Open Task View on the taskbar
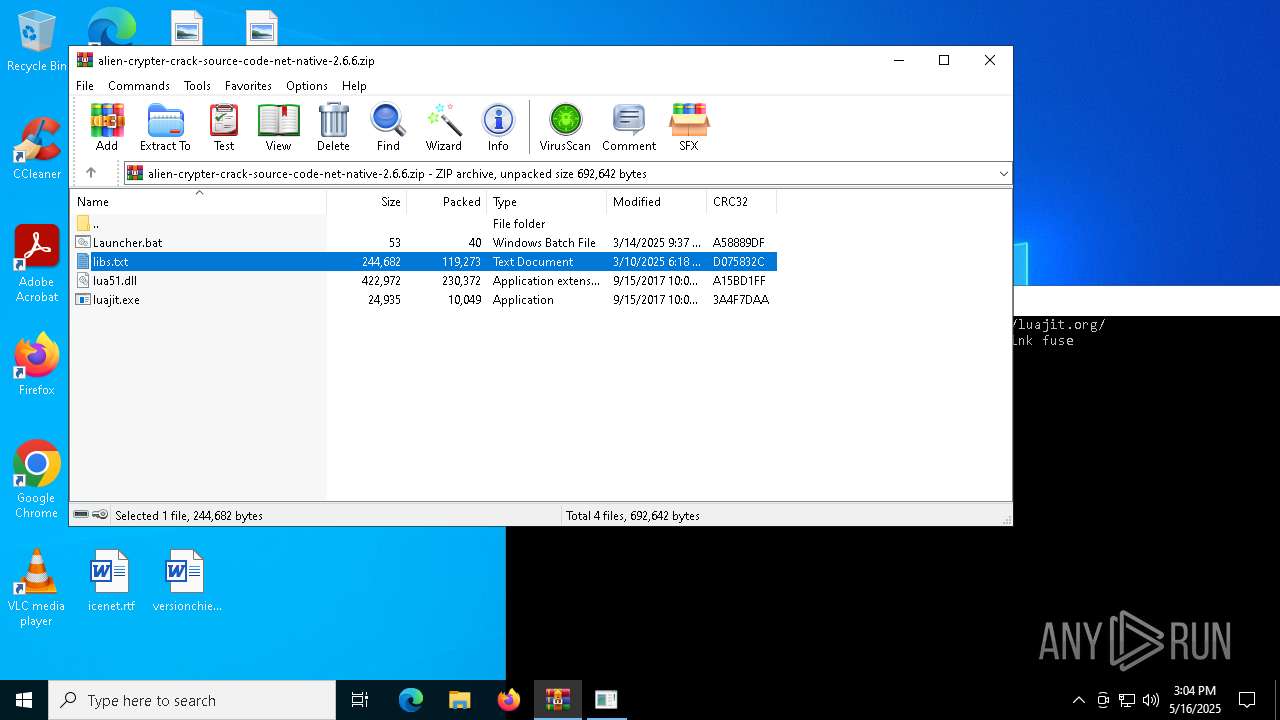Screen dimensions: 1280x720 (360, 700)
